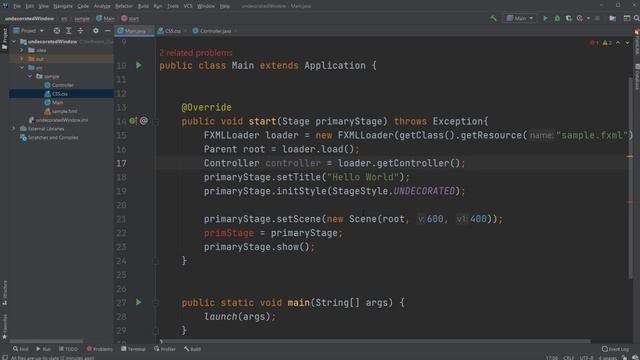Viewport: 640px width, 360px height.
Task: Click the @ annotation gutter icon on line 14
Action: (144, 121)
